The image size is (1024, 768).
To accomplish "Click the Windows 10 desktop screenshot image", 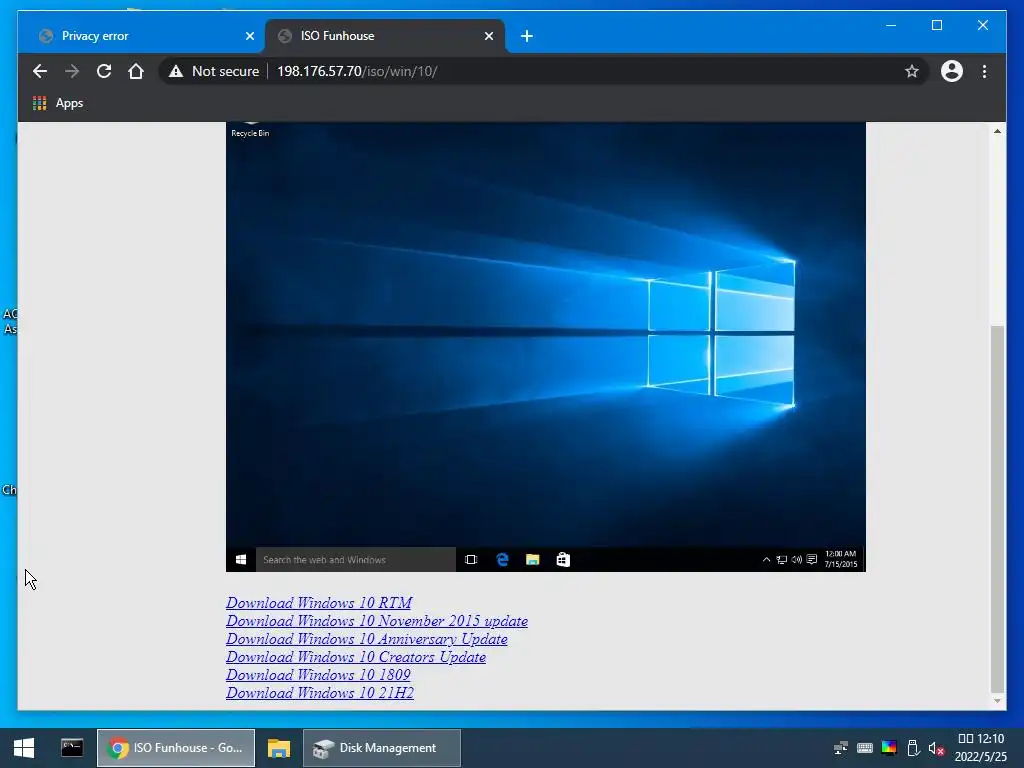I will (x=546, y=347).
